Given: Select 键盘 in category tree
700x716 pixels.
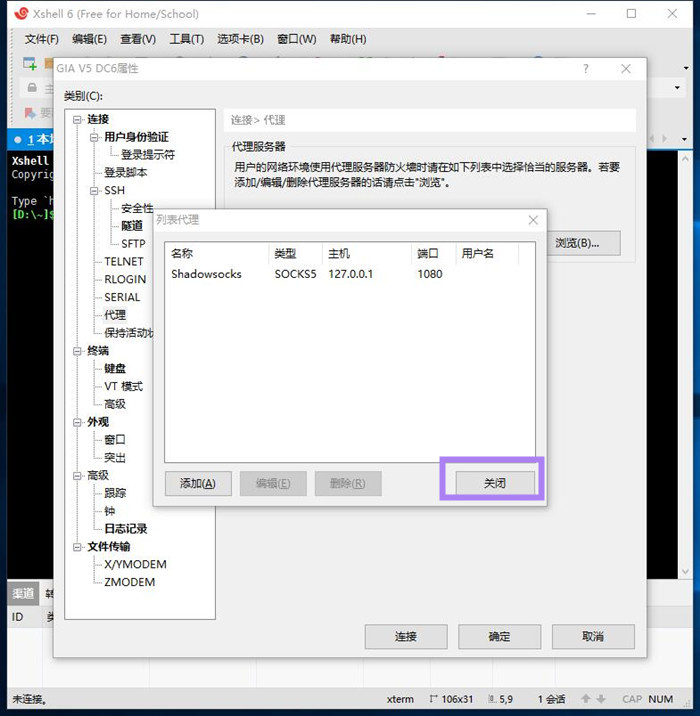Looking at the screenshot, I should tap(115, 369).
